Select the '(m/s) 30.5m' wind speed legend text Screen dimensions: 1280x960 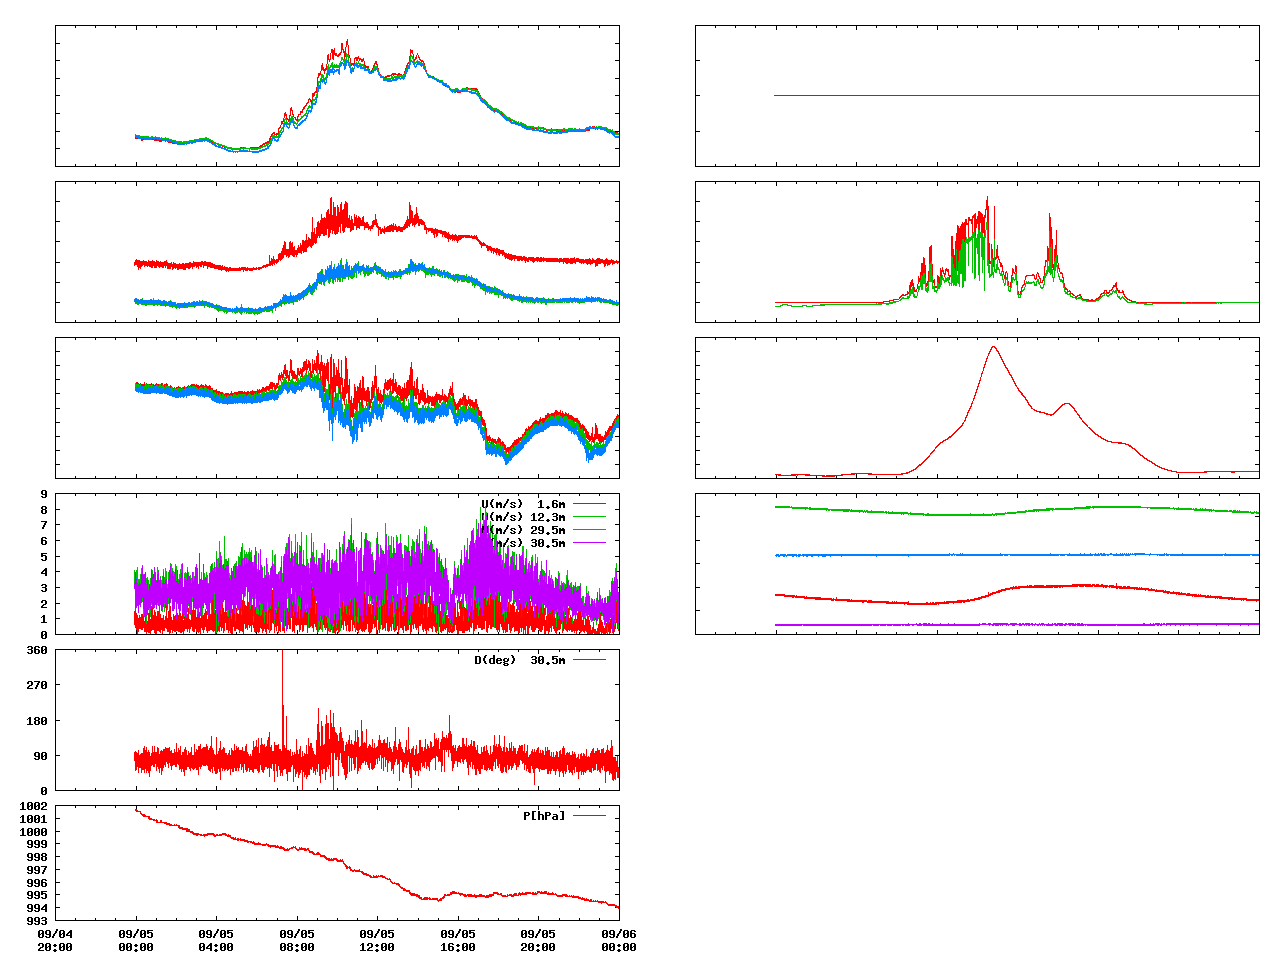527,543
